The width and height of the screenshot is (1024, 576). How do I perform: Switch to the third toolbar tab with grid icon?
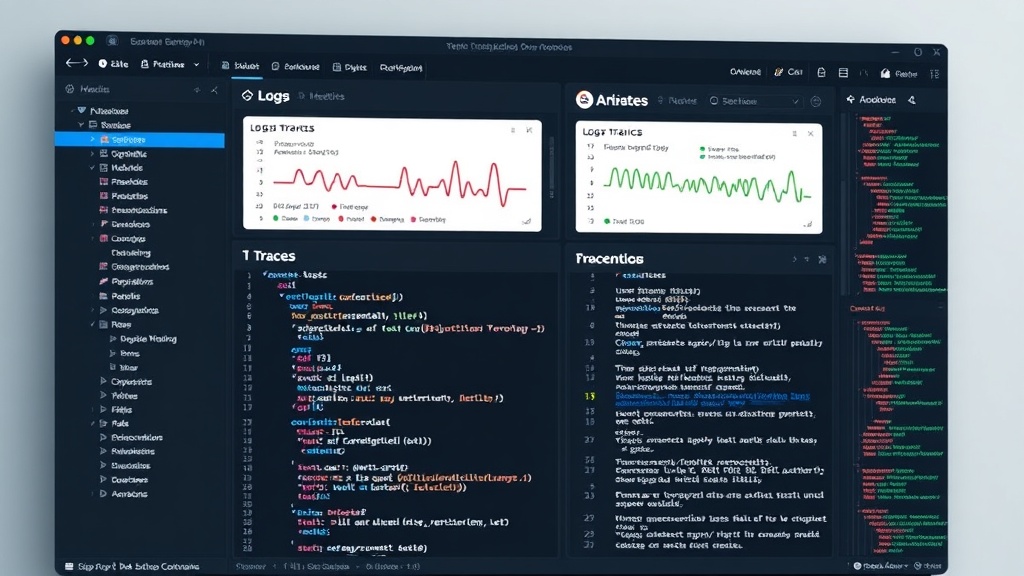tap(350, 67)
